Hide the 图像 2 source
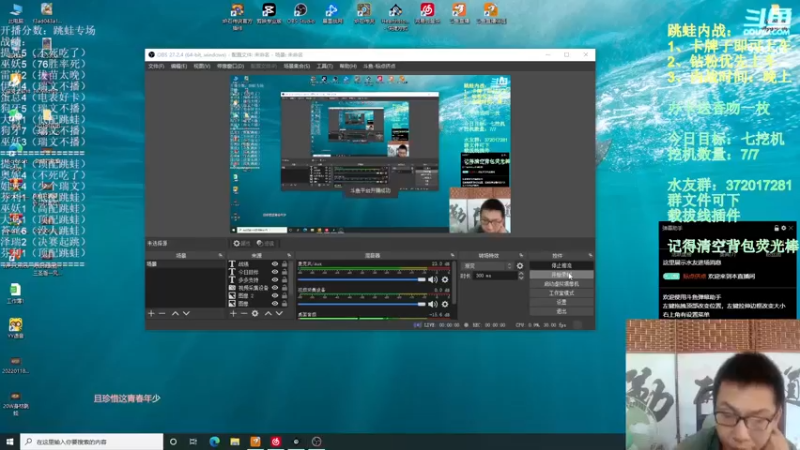This screenshot has height=450, width=800. [275, 295]
